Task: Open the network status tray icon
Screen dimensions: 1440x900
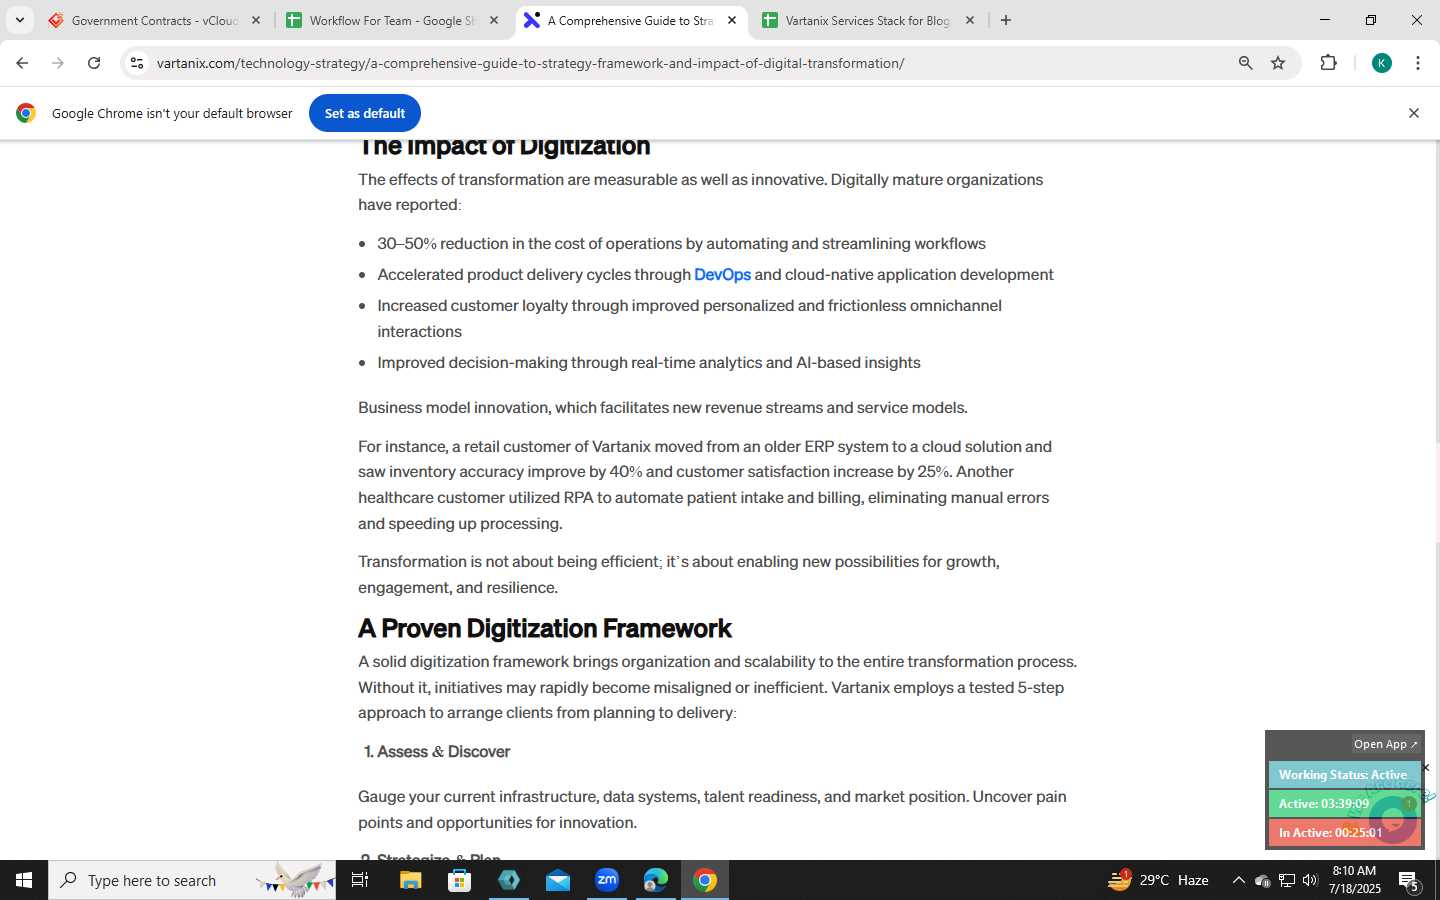Action: pyautogui.click(x=1287, y=880)
